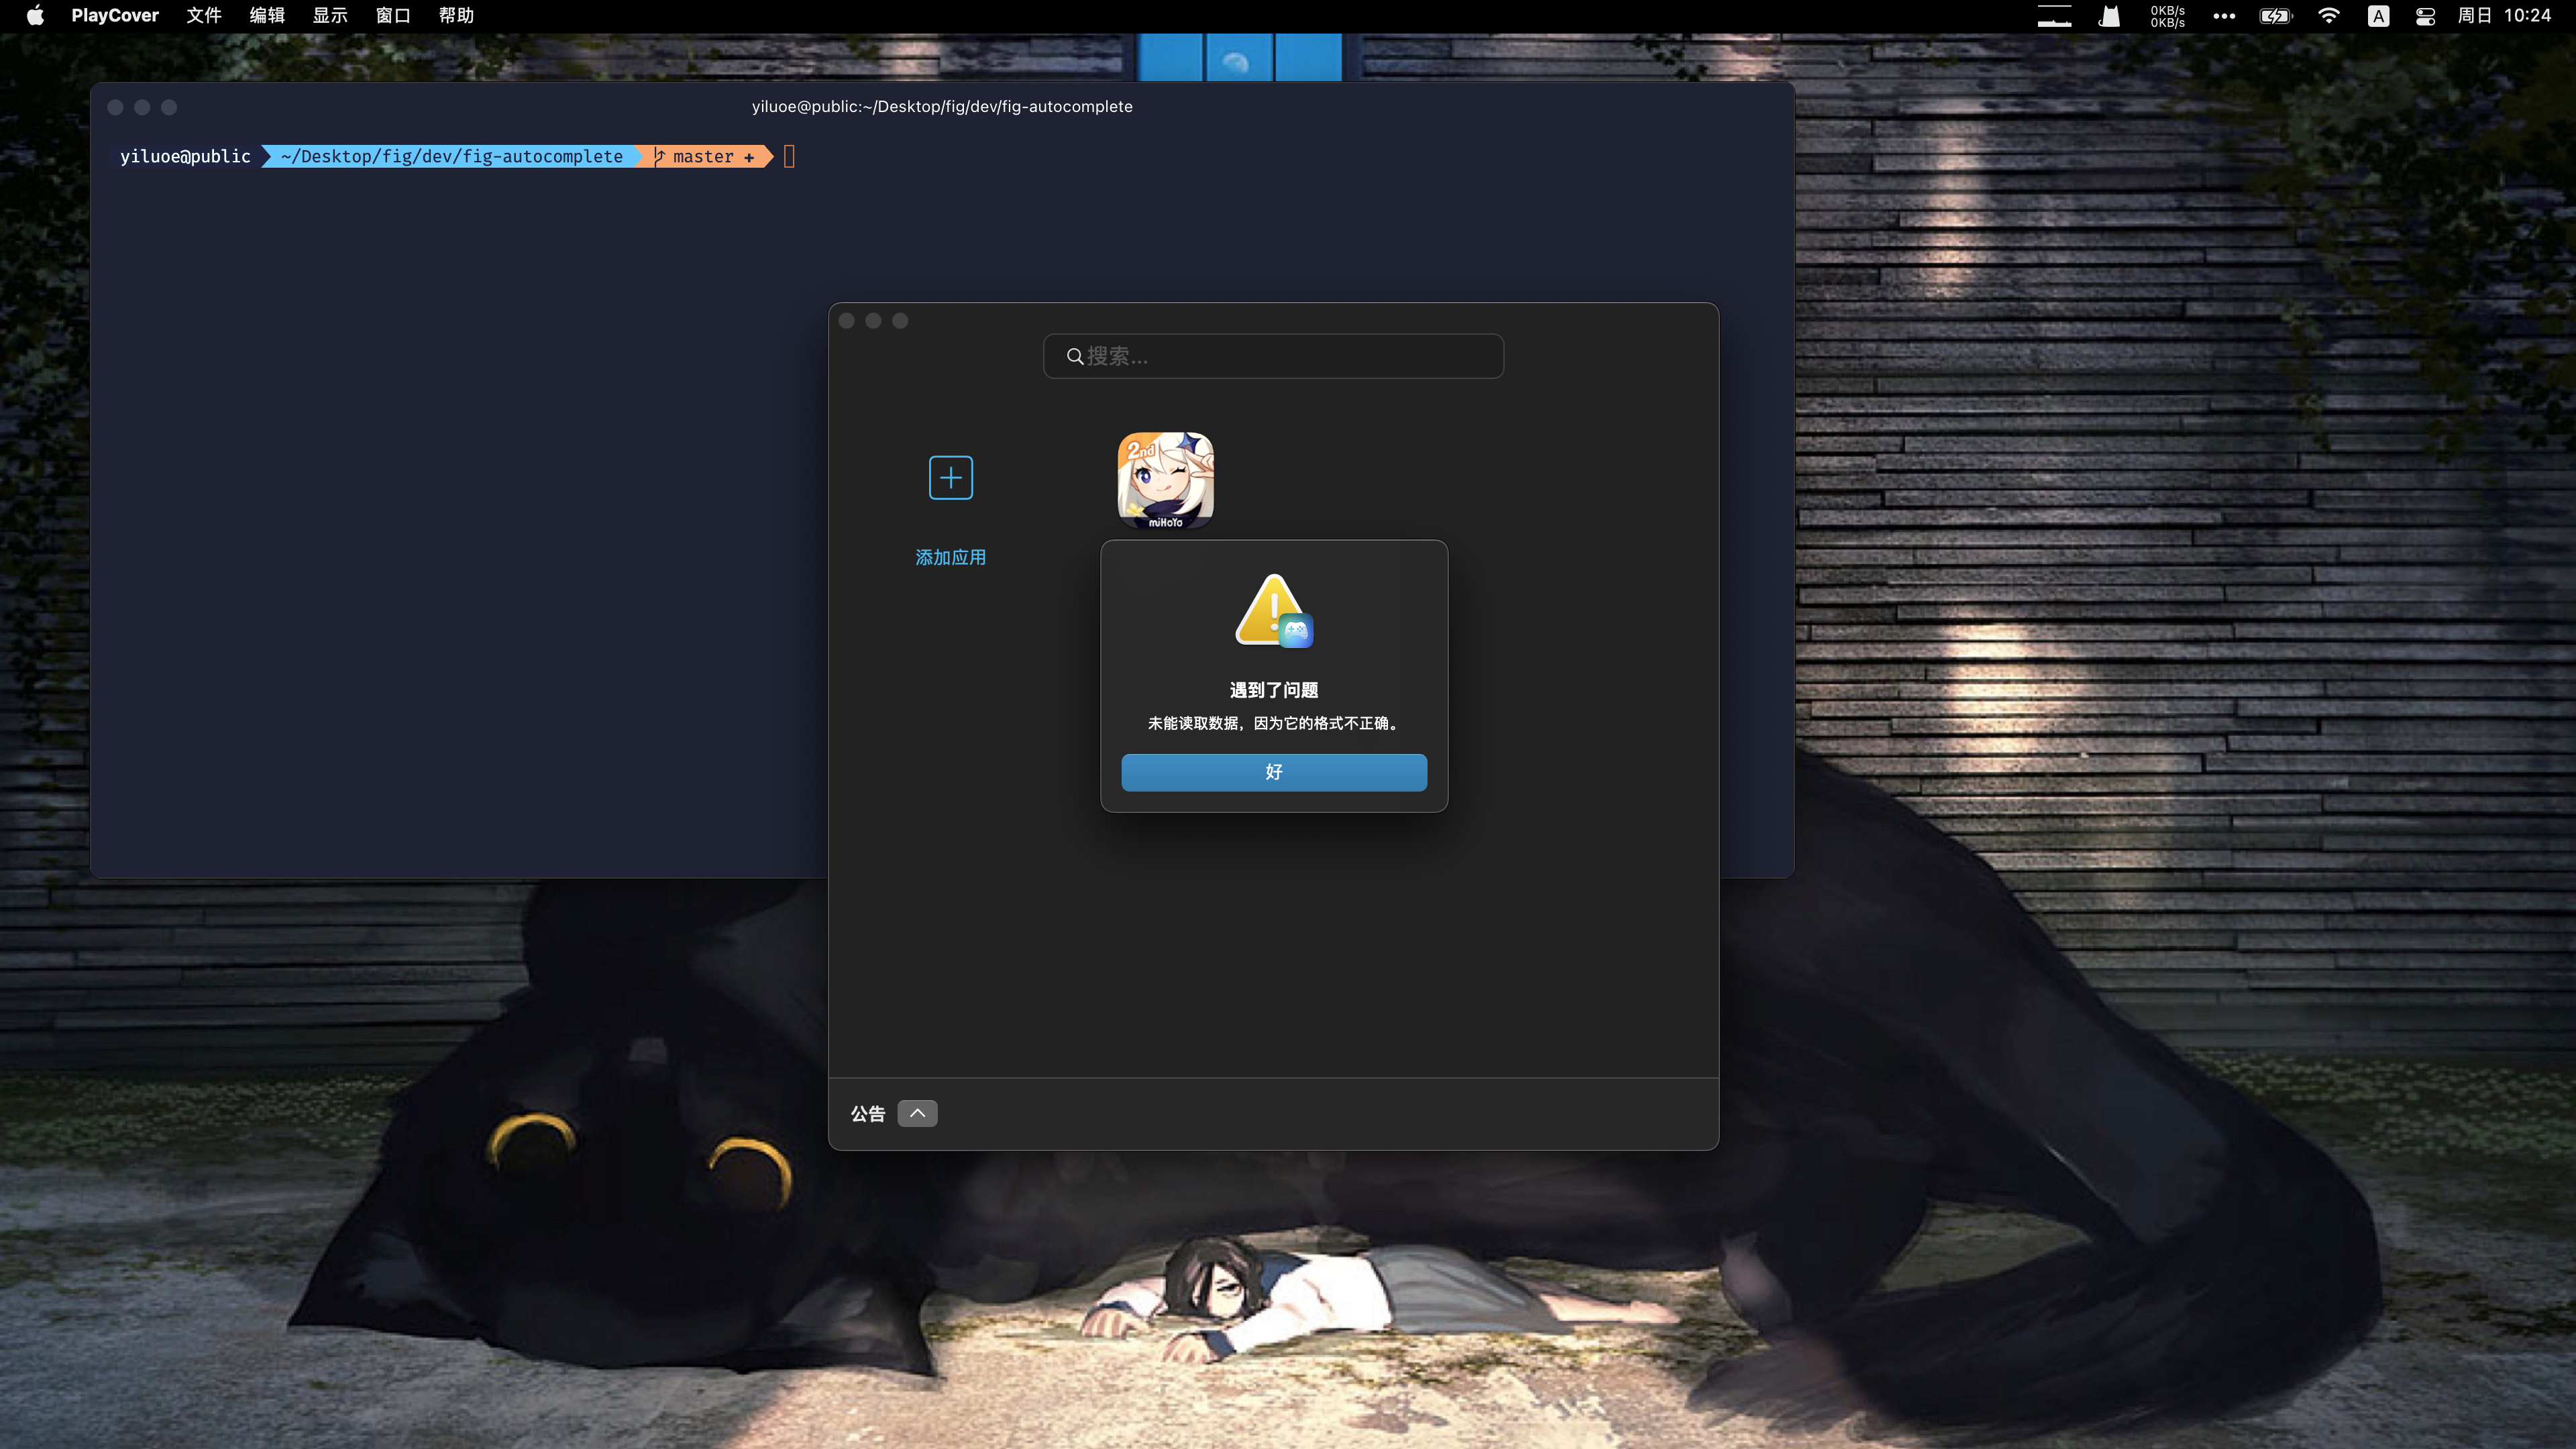The image size is (2576, 1449).
Task: Open Control Center from menu bar
Action: click(2425, 15)
